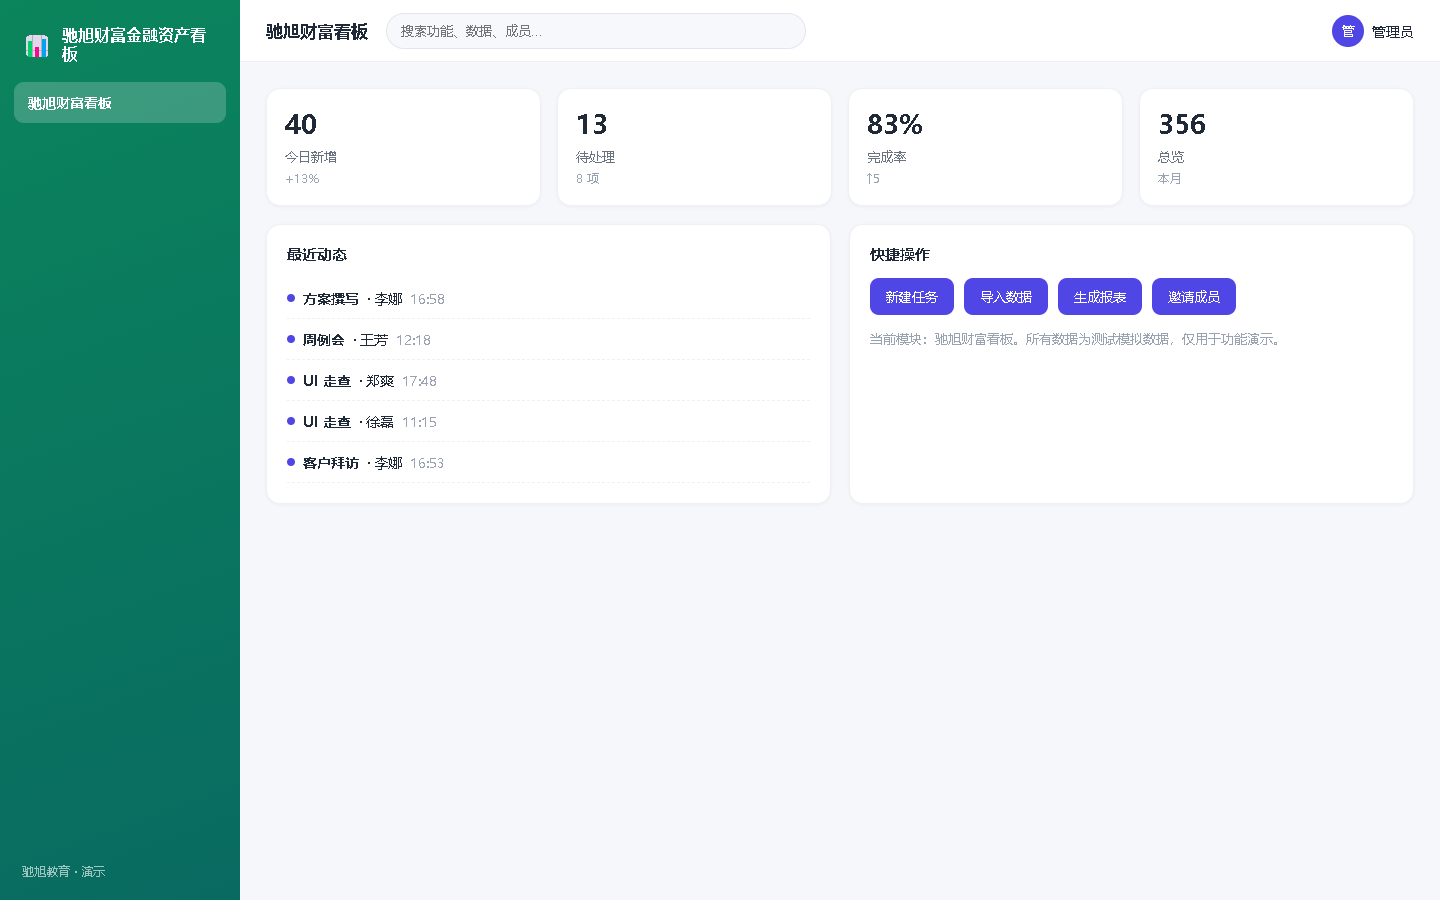Select the 周例会 王芳 activity entry
The height and width of the screenshot is (900, 1440).
click(548, 340)
